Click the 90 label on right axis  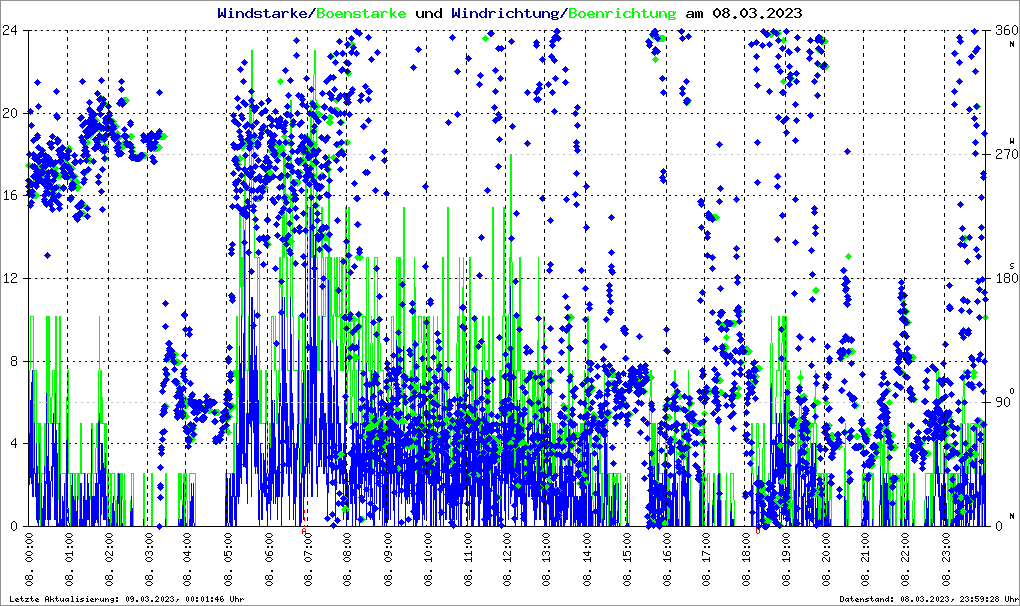click(1005, 402)
